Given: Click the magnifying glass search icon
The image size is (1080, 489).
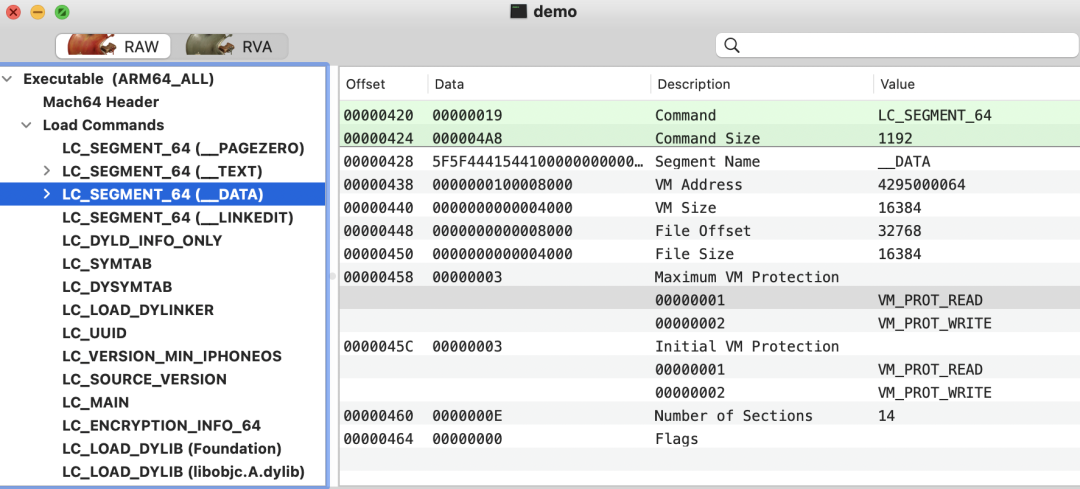Looking at the screenshot, I should [x=732, y=46].
